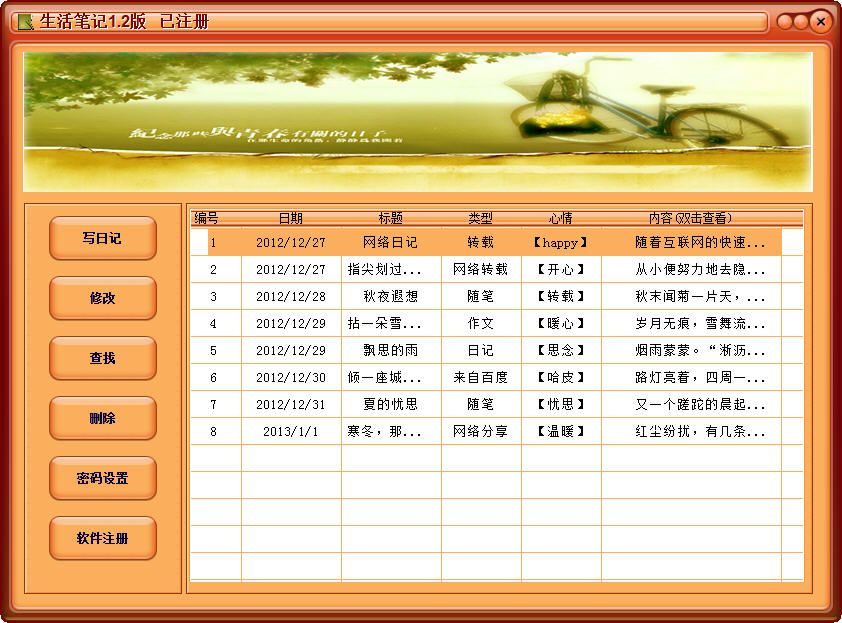Click the 删除 button to delete an entry
842x623 pixels.
click(102, 418)
